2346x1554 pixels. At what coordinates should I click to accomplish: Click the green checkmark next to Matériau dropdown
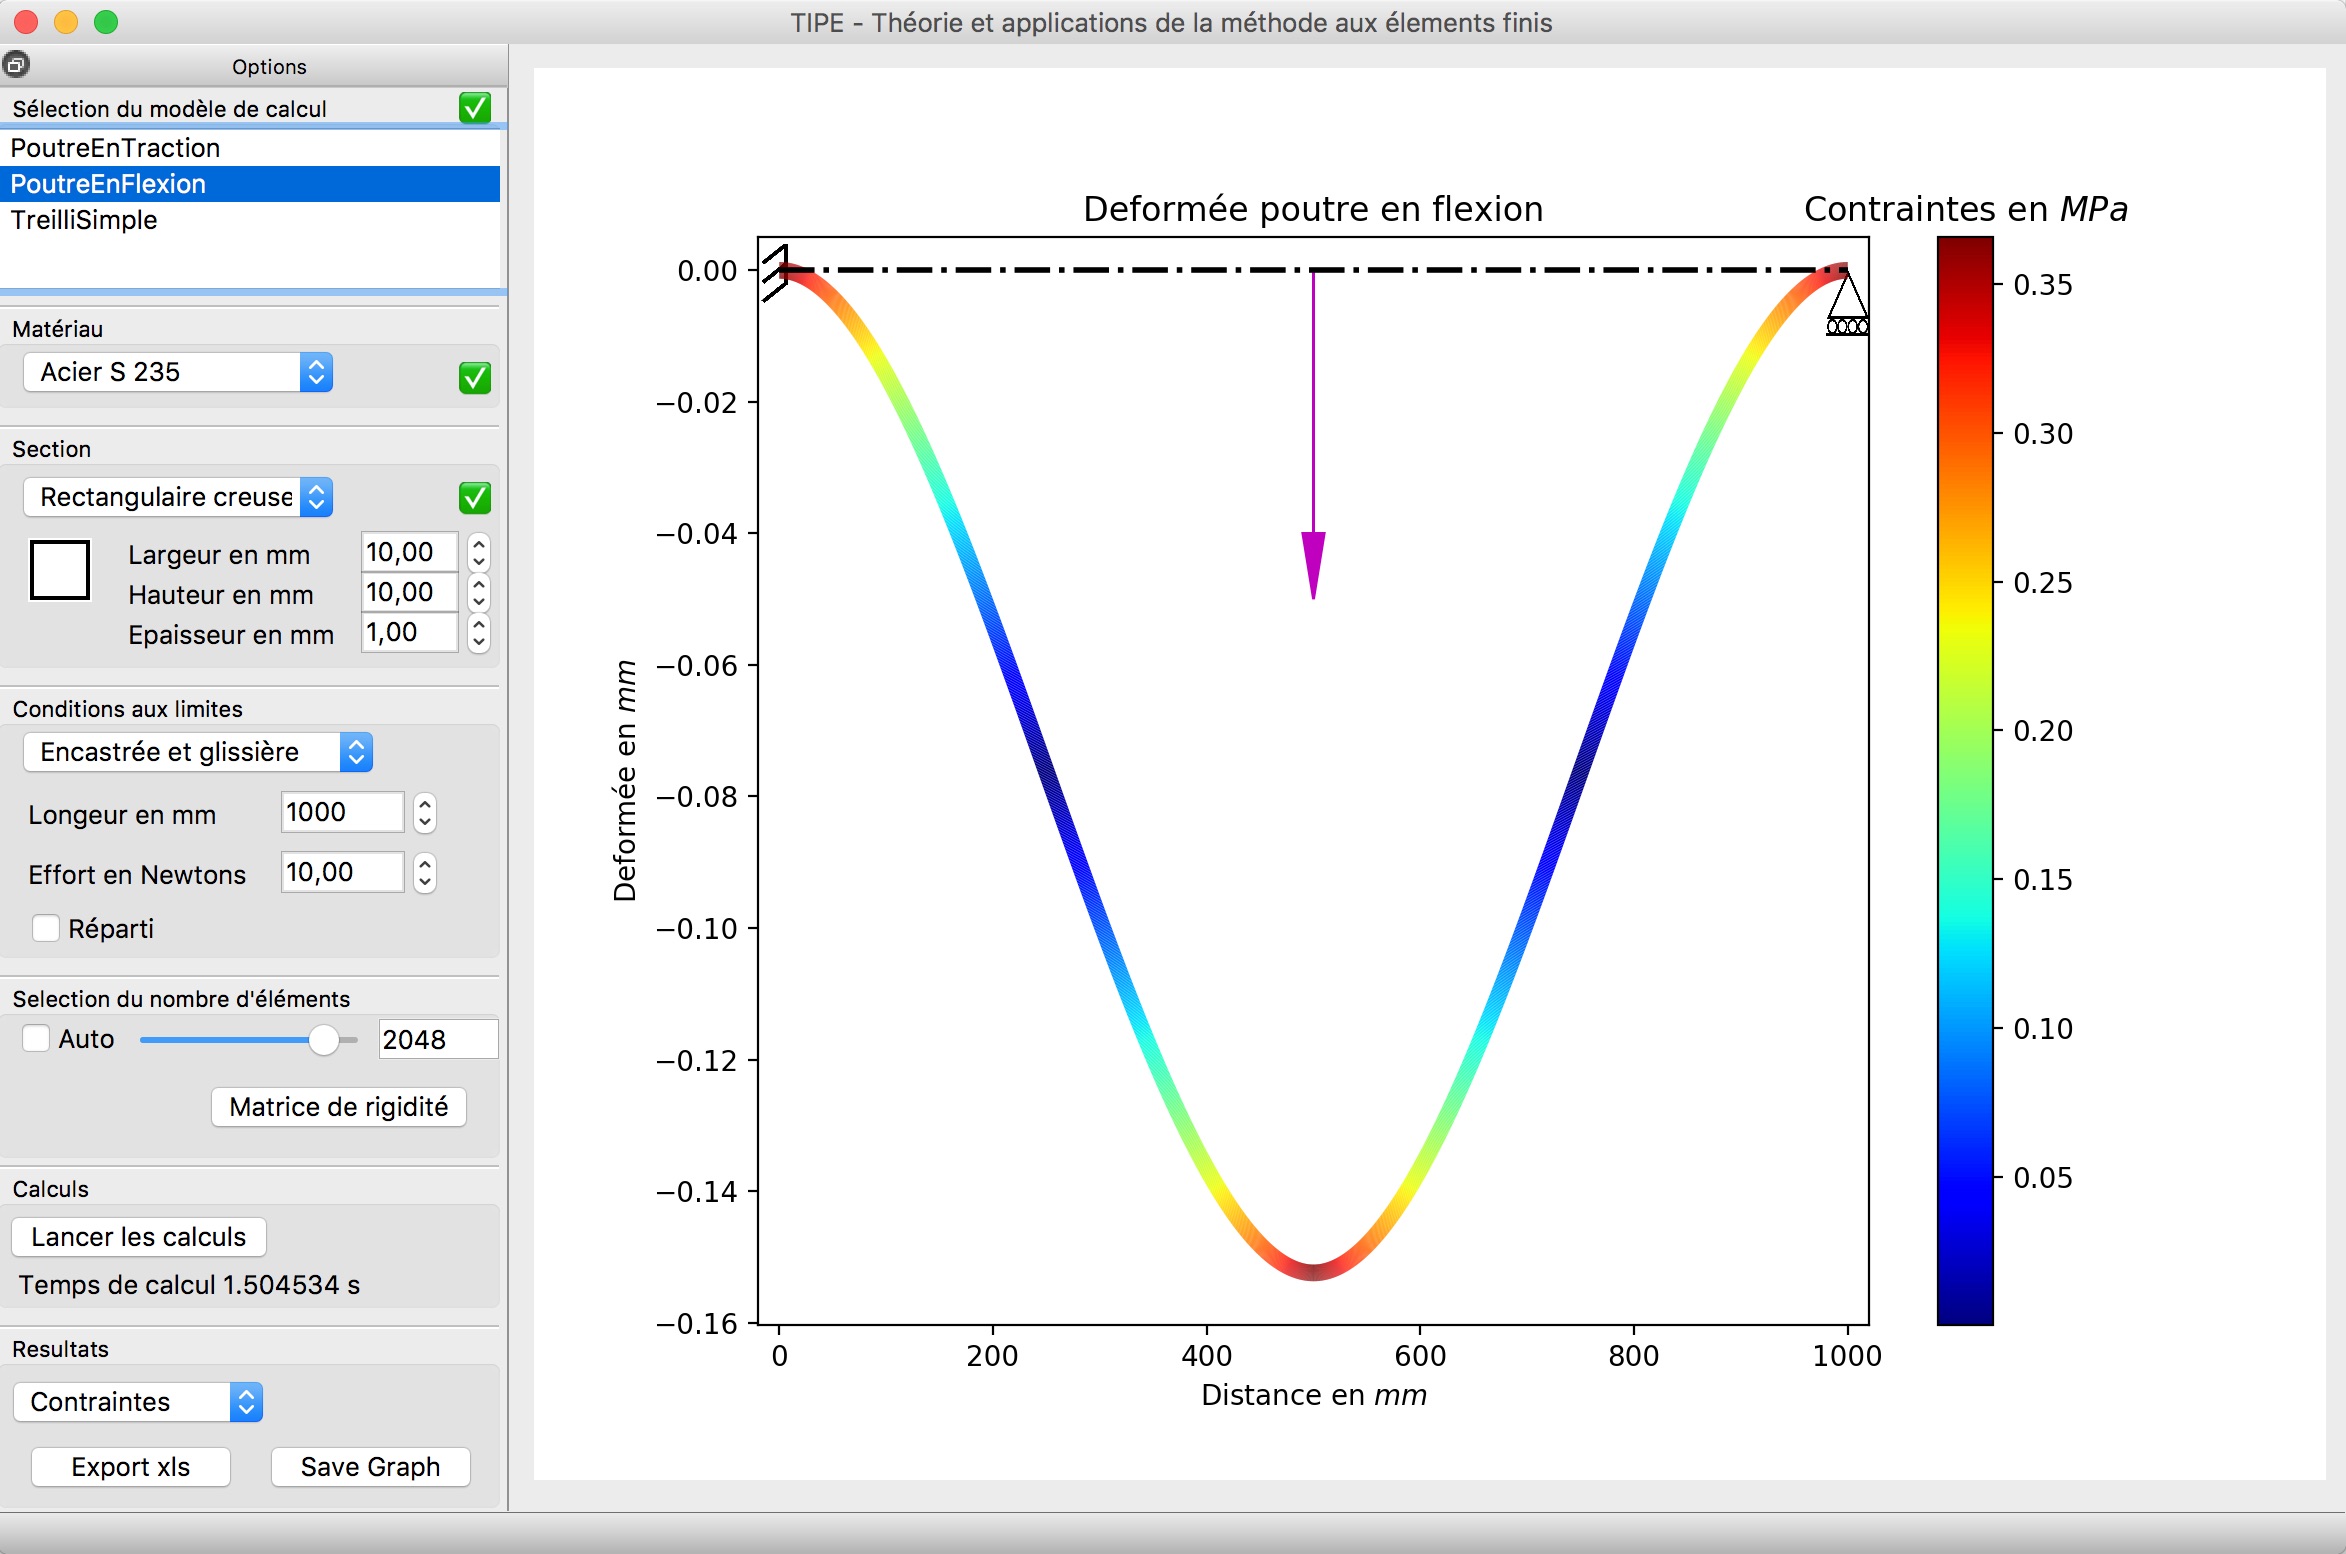474,377
